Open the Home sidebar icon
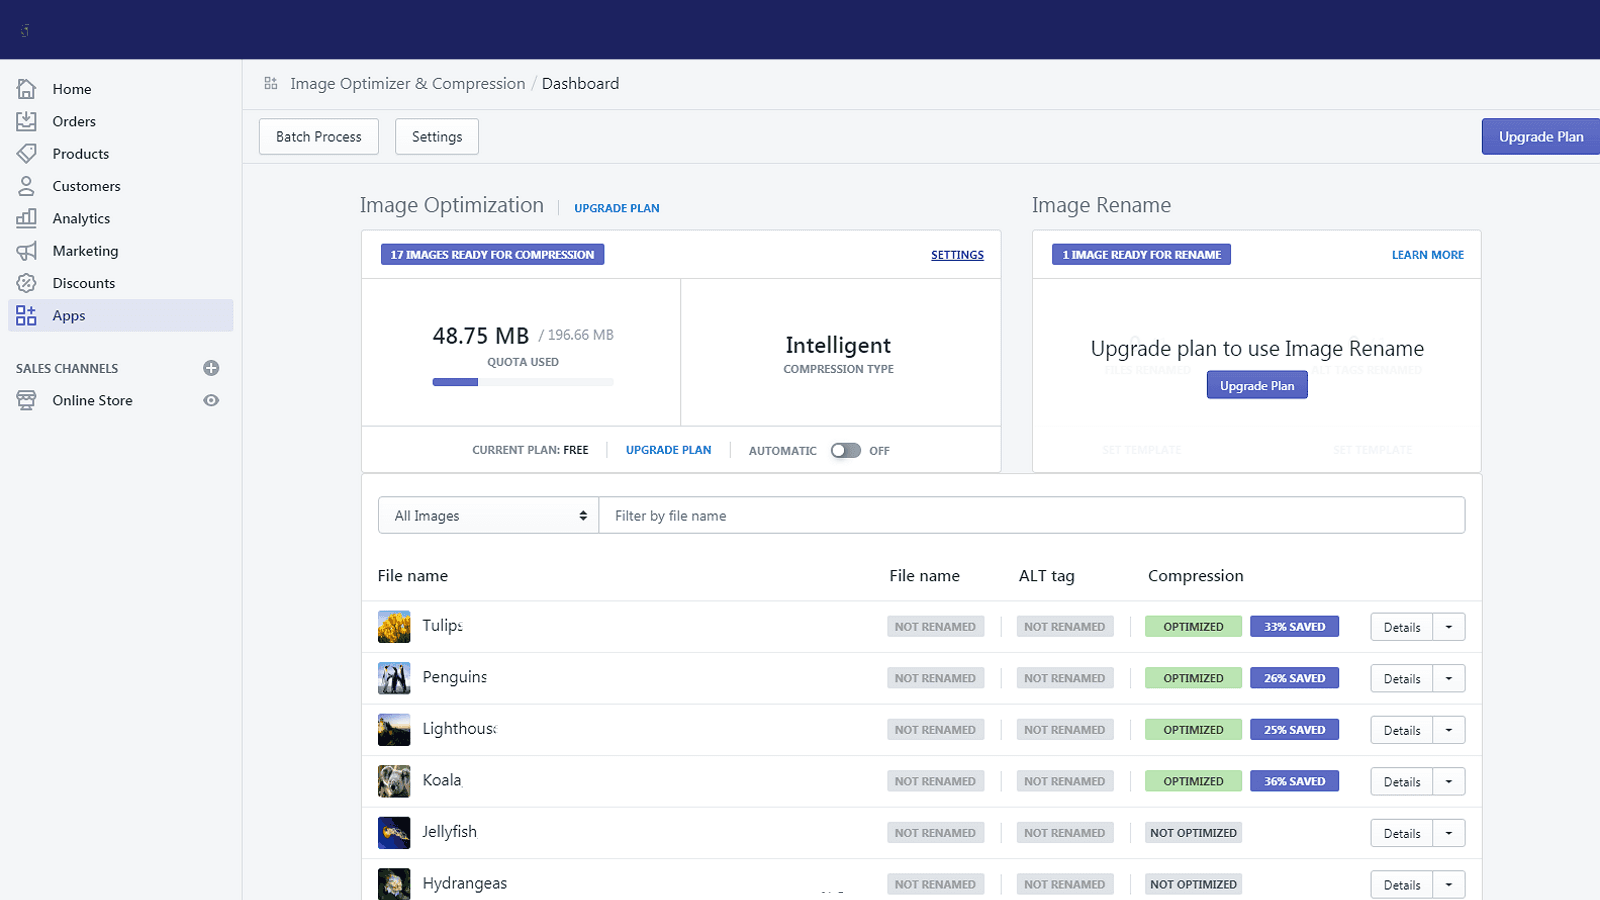 tap(26, 89)
